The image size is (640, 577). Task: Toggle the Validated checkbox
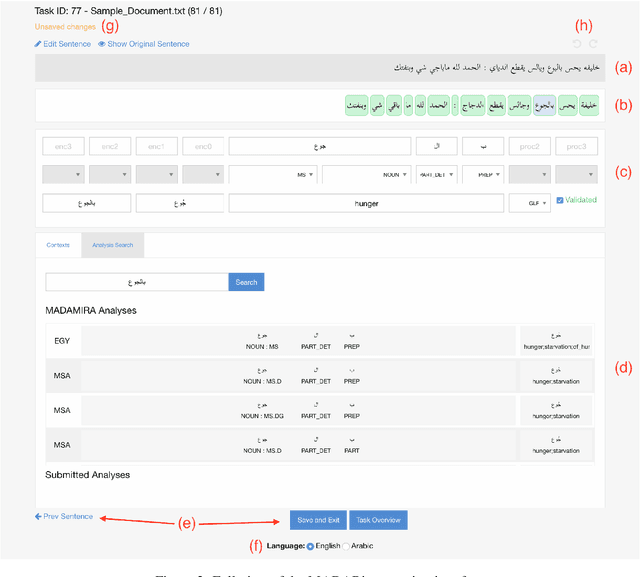[560, 200]
